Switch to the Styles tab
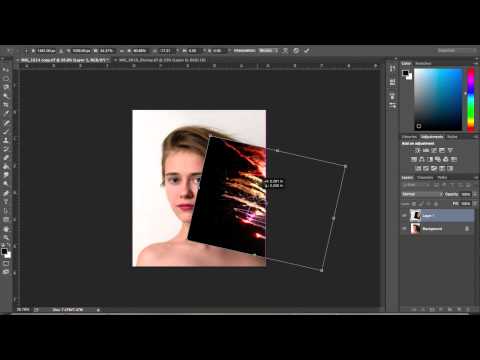 [452, 137]
